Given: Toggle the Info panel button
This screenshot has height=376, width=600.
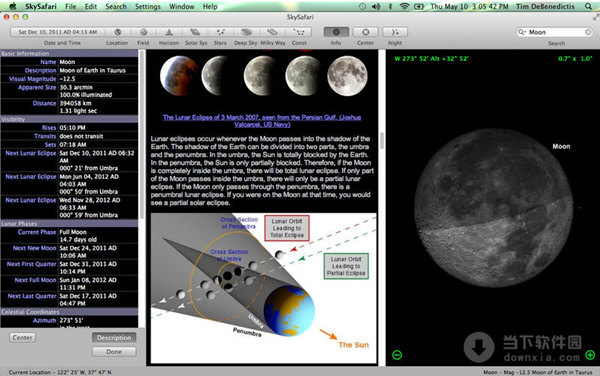Looking at the screenshot, I should tap(336, 32).
